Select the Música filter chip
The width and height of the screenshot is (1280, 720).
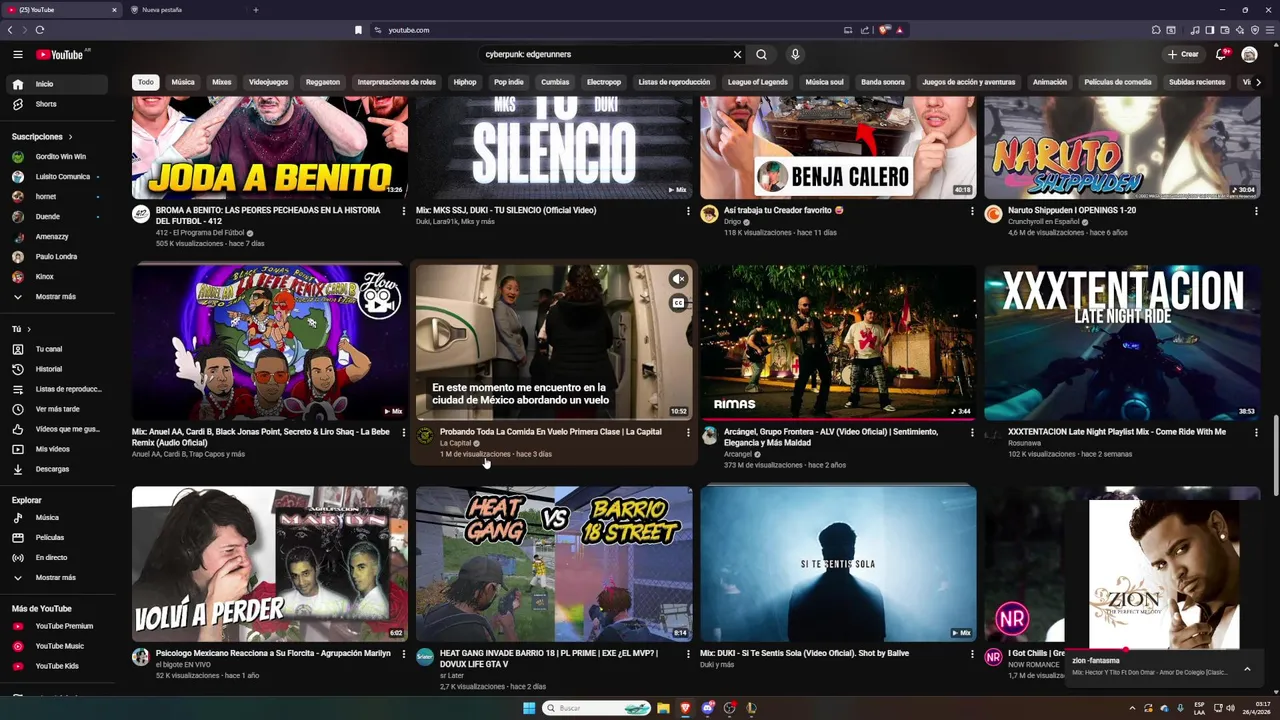(x=183, y=82)
